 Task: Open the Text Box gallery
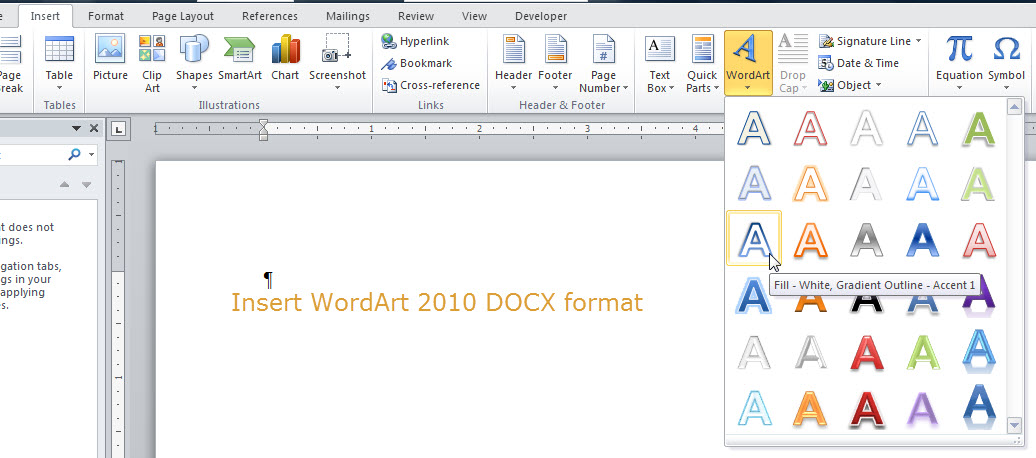[659, 63]
